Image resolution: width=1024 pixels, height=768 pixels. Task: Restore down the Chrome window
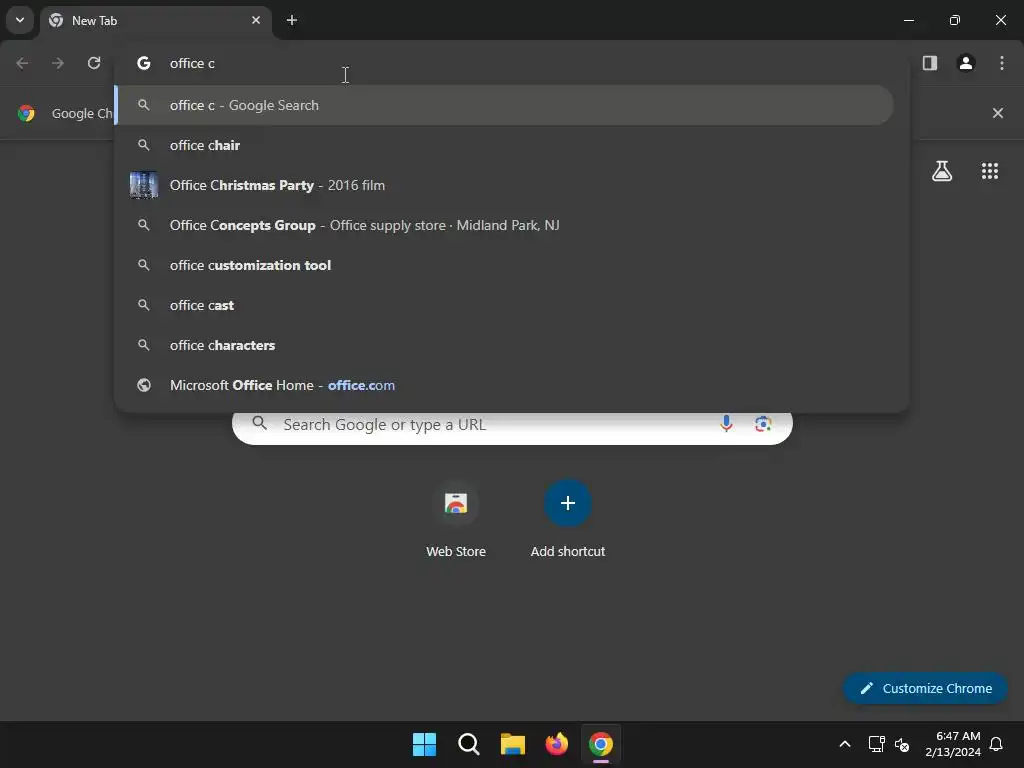click(x=955, y=20)
